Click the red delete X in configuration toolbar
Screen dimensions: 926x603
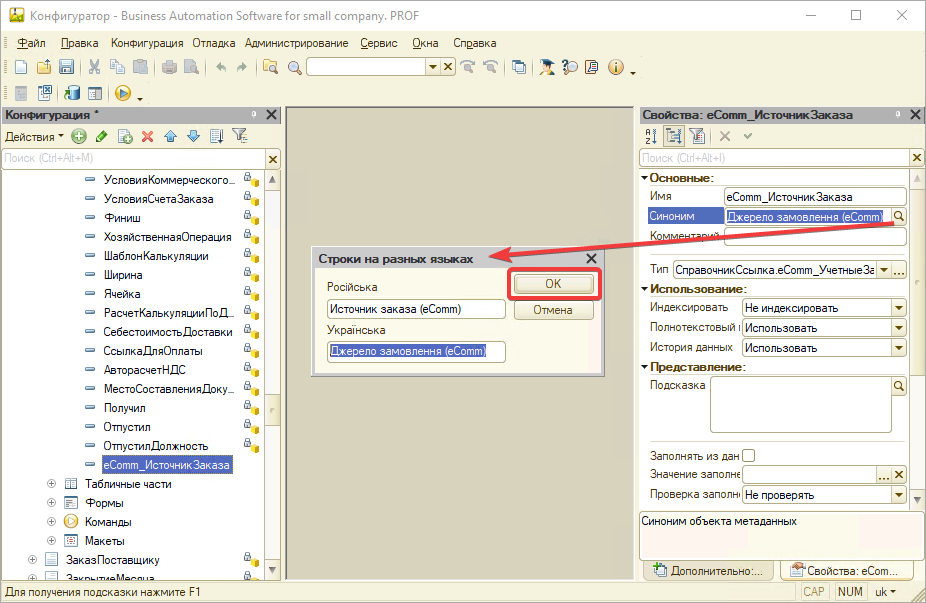(147, 136)
